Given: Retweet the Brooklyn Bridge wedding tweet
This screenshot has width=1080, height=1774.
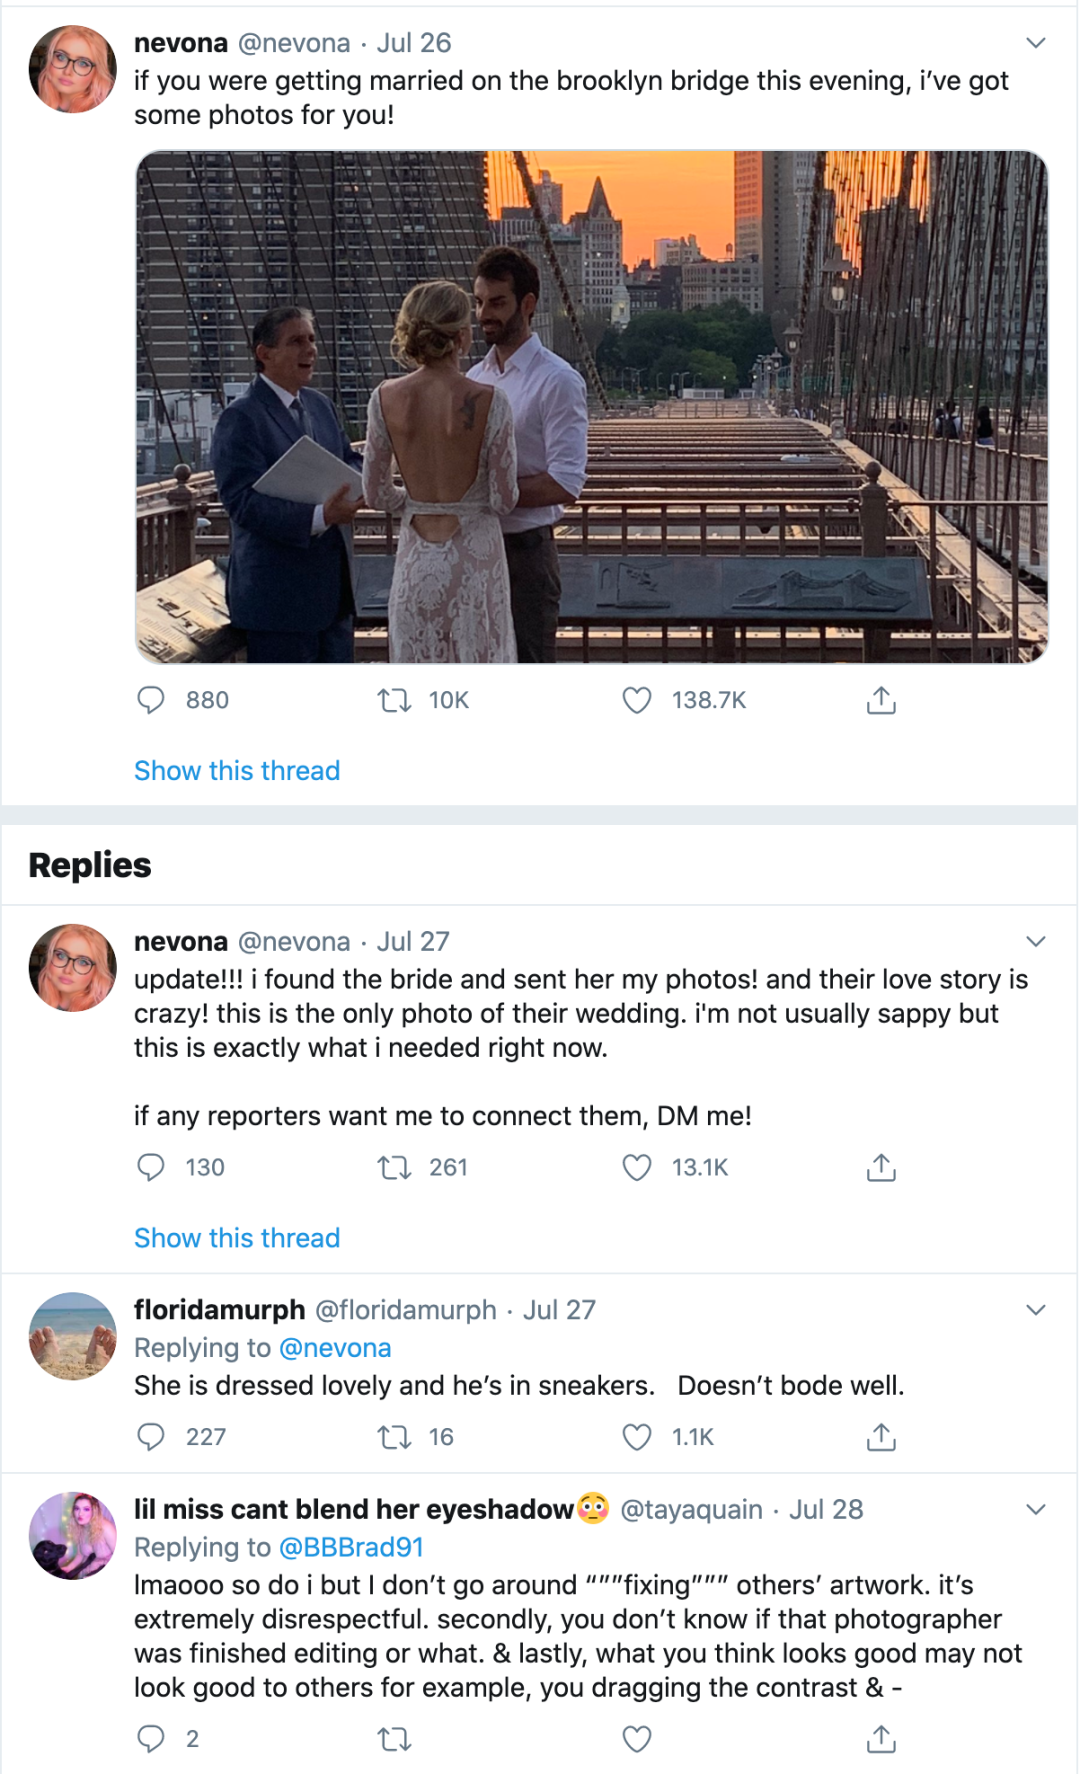Looking at the screenshot, I should point(394,700).
